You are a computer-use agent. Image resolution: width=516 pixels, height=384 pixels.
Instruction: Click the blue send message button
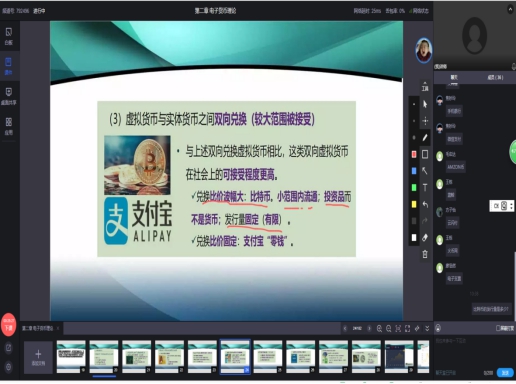[x=505, y=373]
